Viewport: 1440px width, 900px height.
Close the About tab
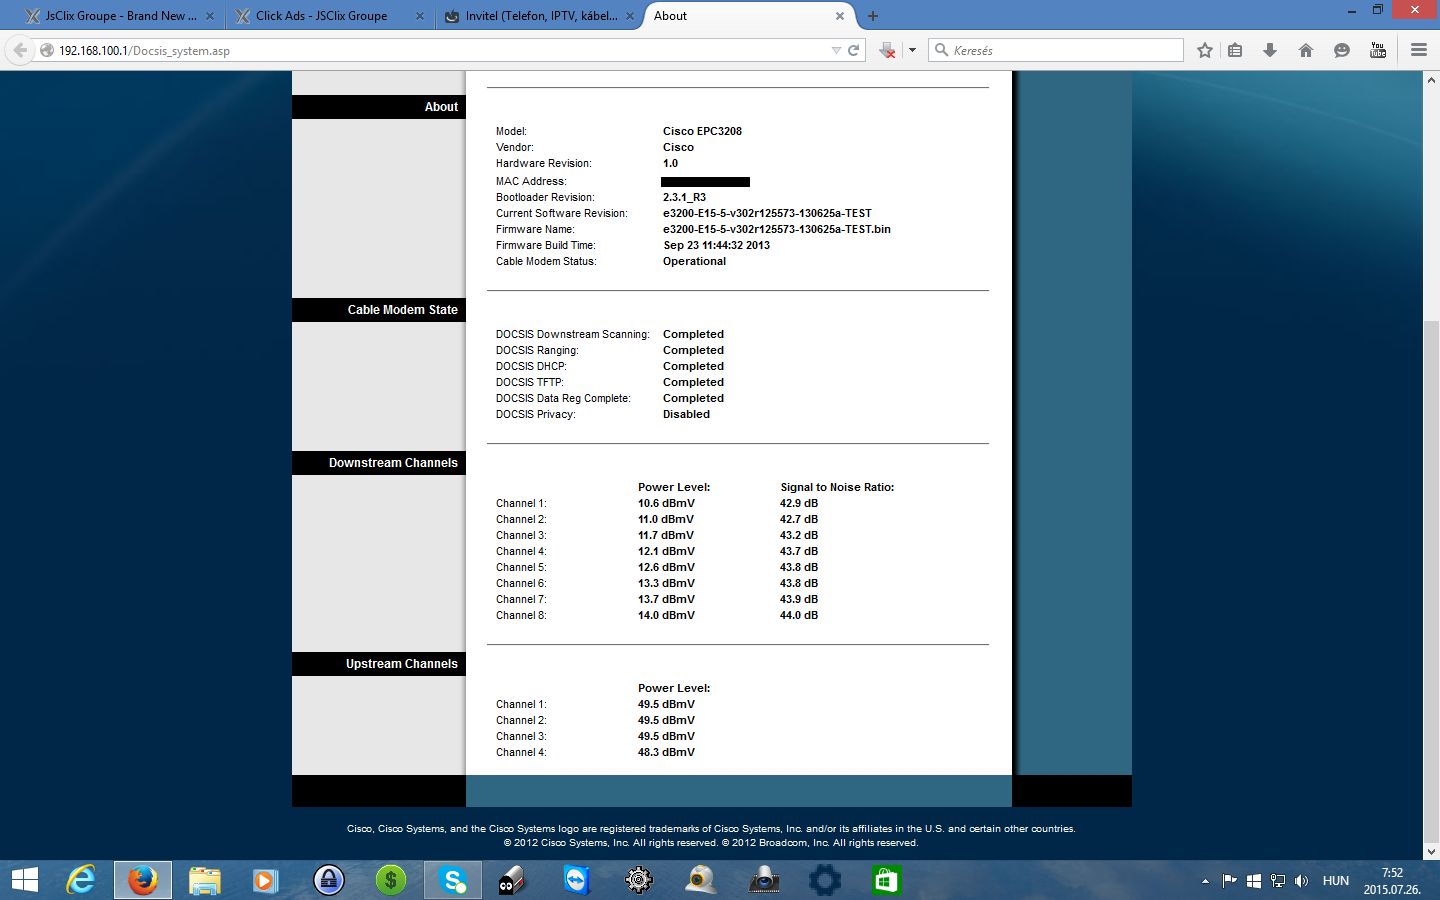coord(840,16)
